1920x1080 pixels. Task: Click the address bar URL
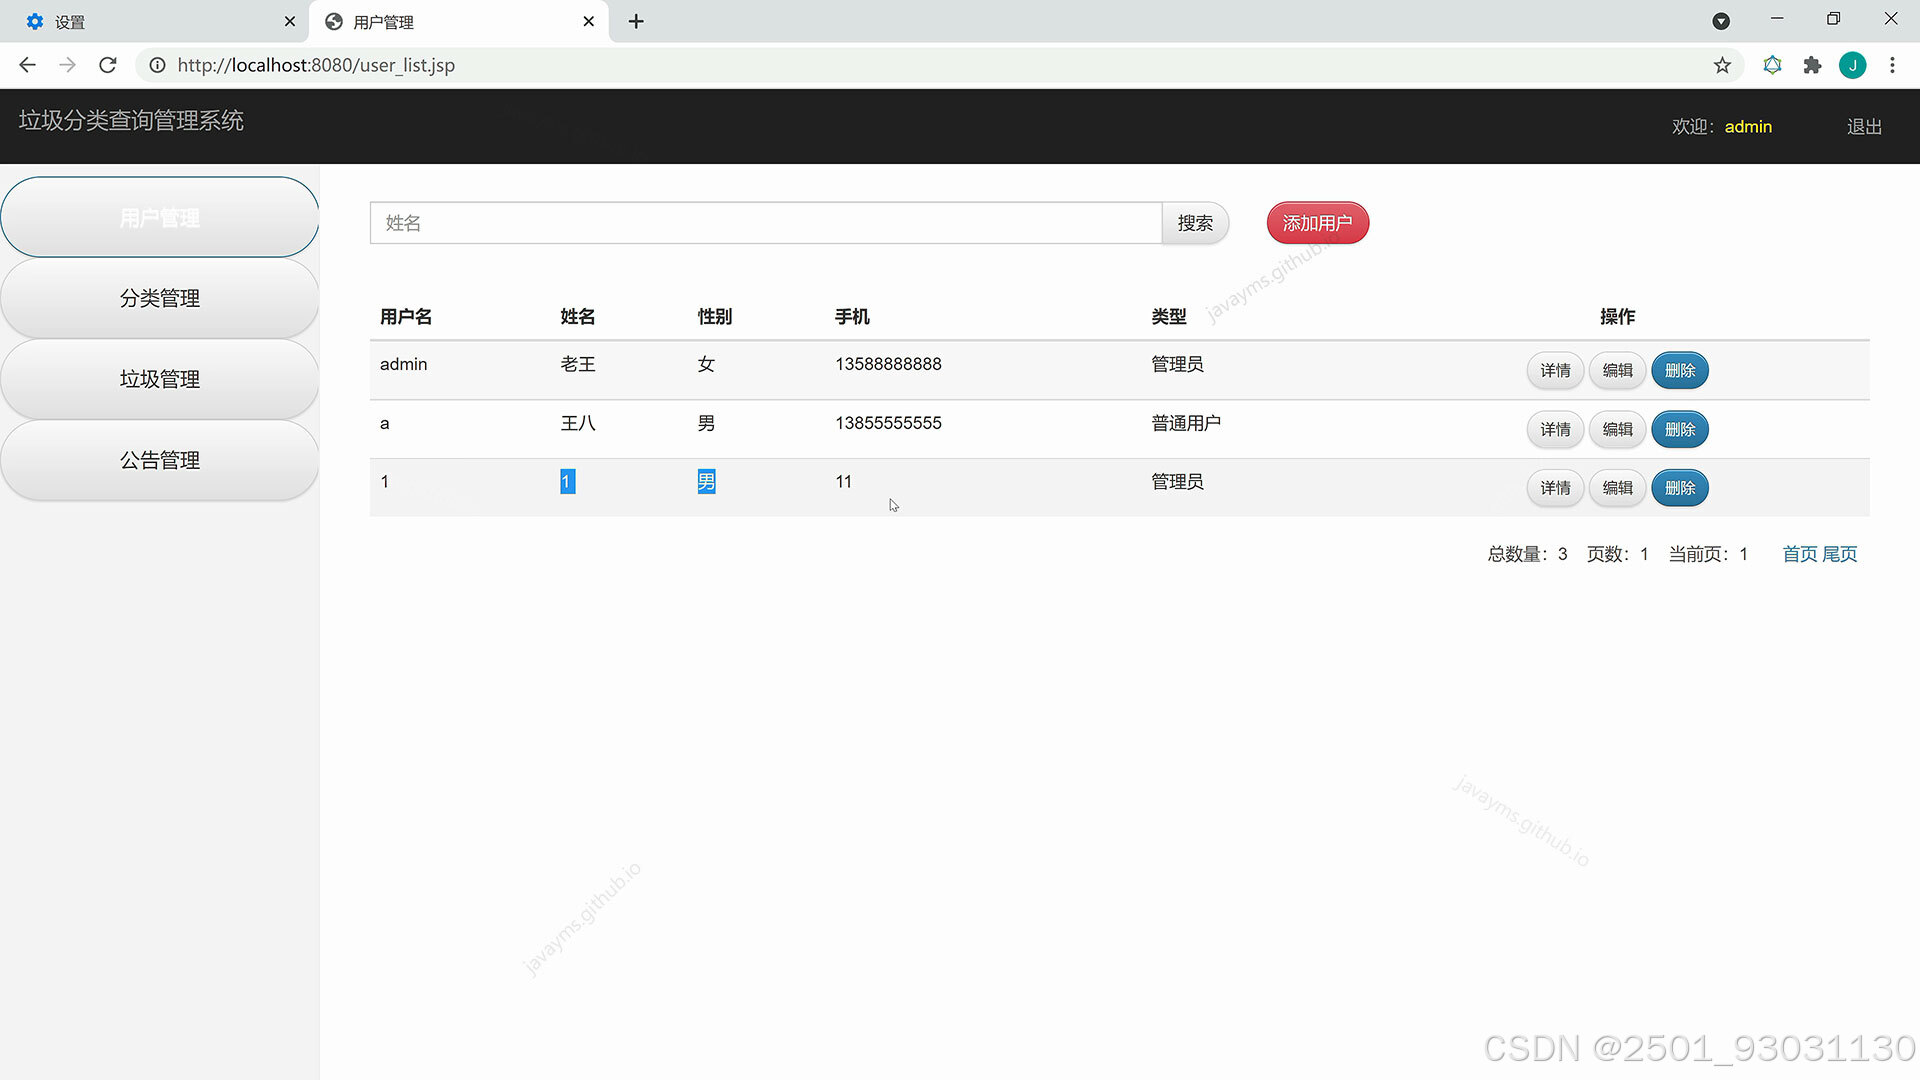coord(316,65)
